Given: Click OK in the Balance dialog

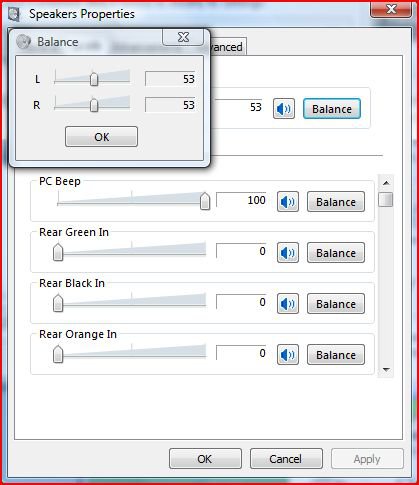Looking at the screenshot, I should [101, 137].
